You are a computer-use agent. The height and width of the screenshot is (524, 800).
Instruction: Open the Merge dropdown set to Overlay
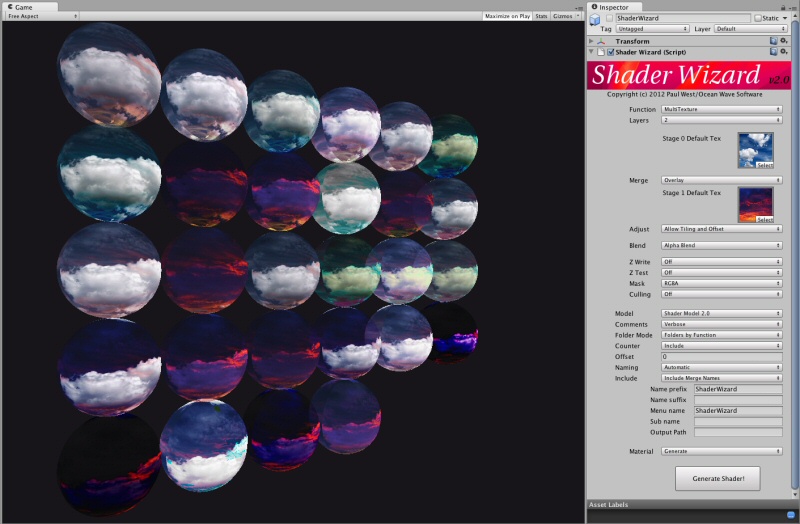721,180
